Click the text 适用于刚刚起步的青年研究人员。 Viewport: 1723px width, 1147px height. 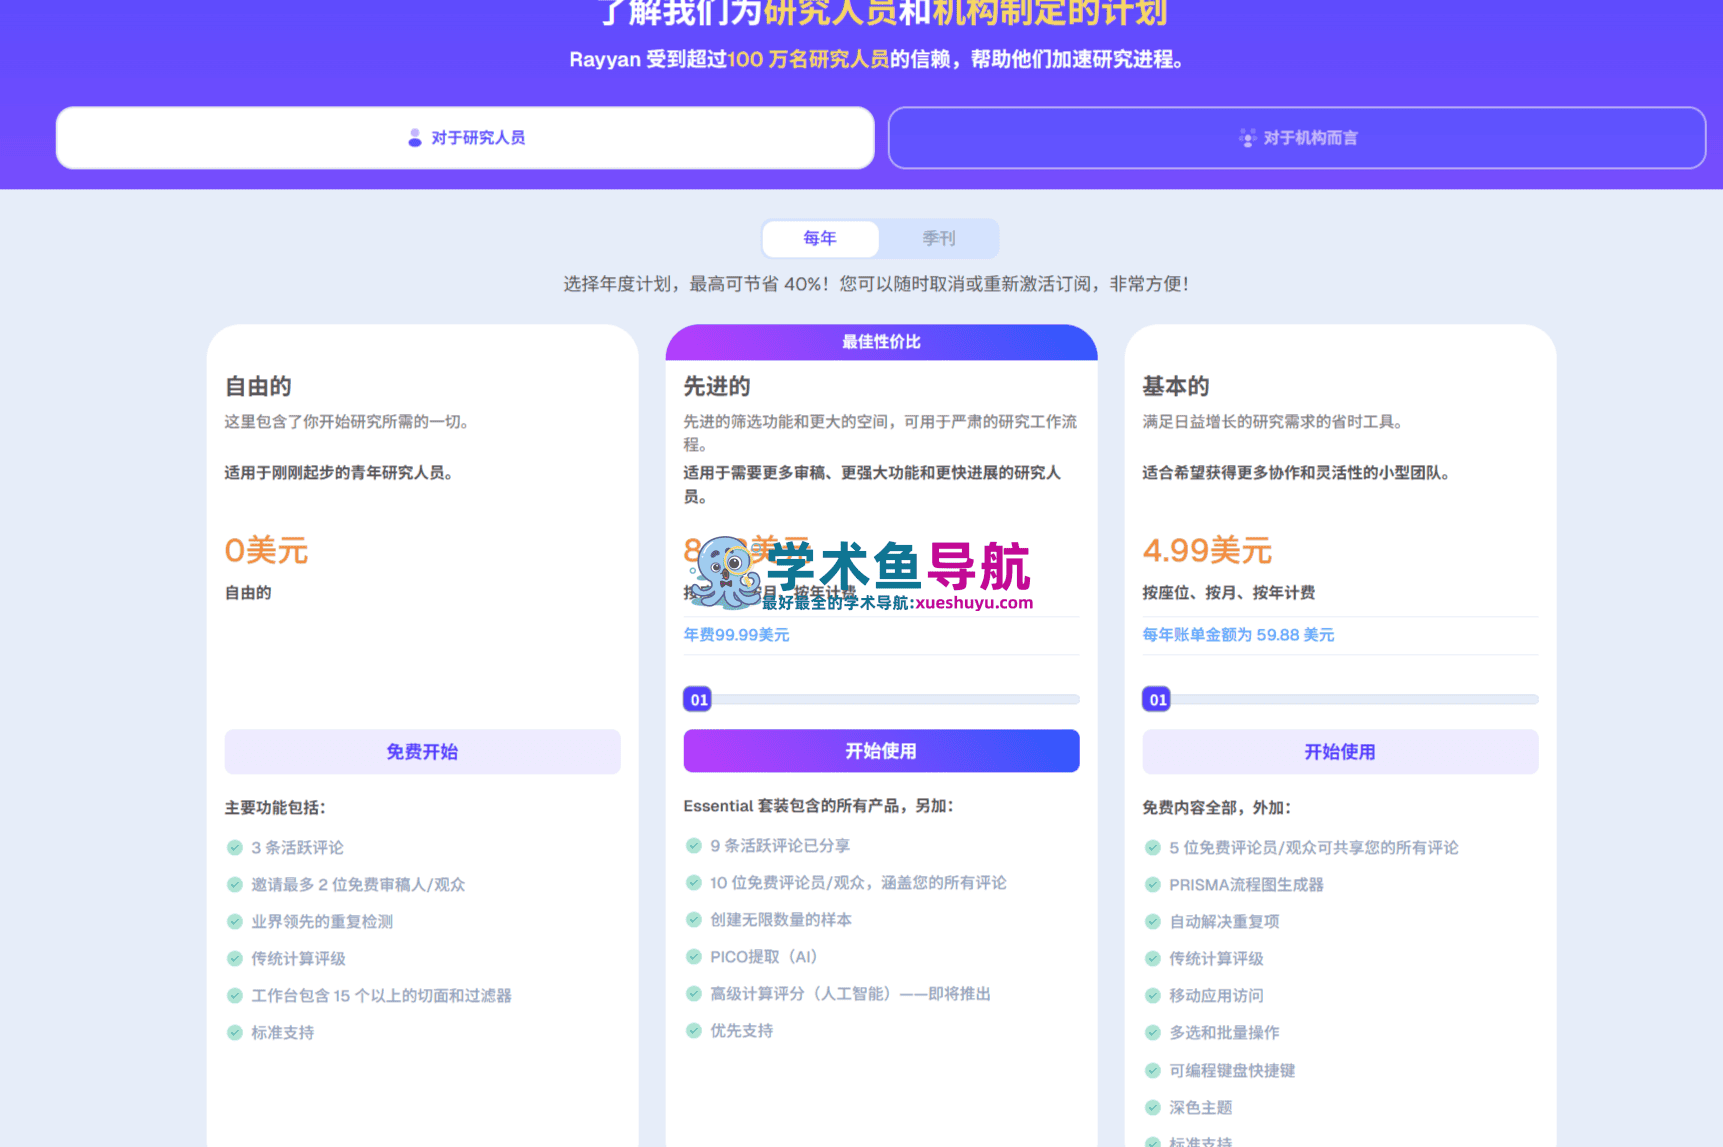339,473
